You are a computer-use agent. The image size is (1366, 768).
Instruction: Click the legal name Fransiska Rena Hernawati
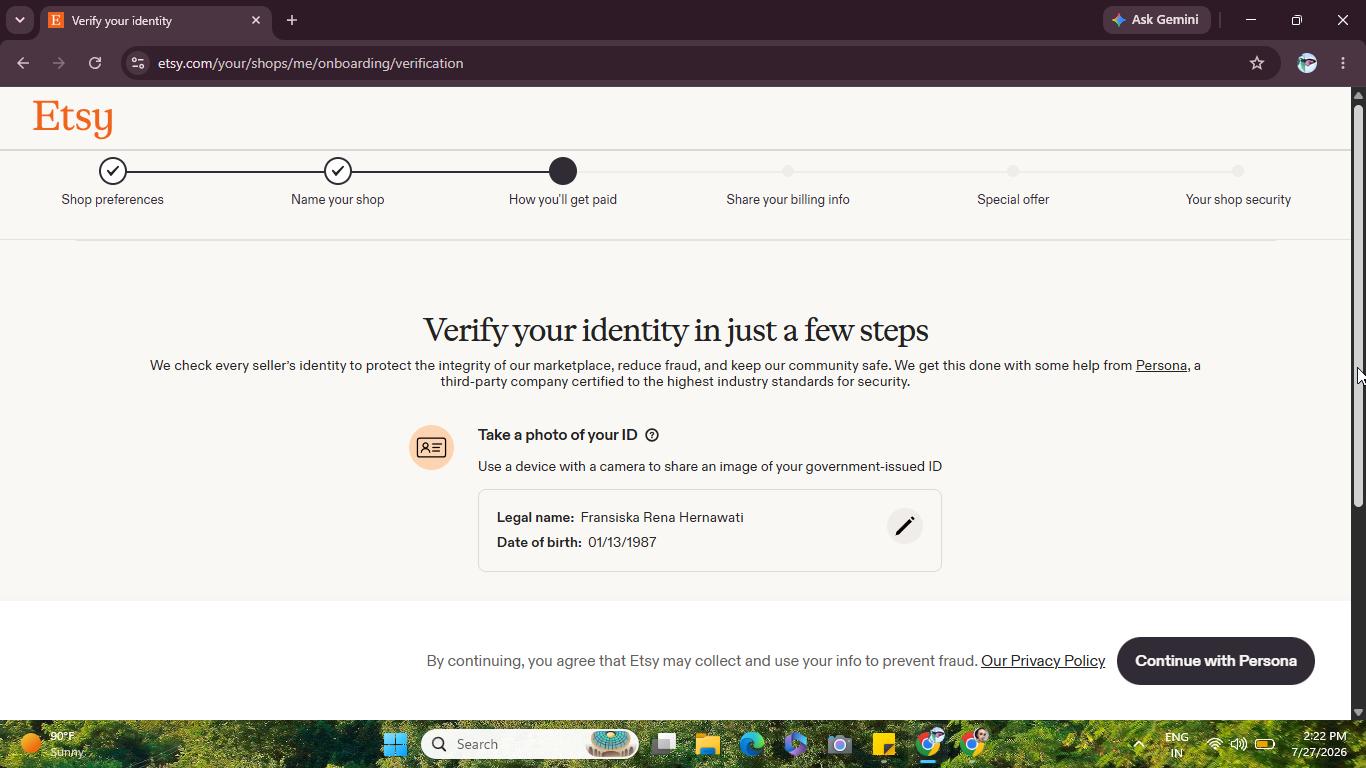coord(662,517)
